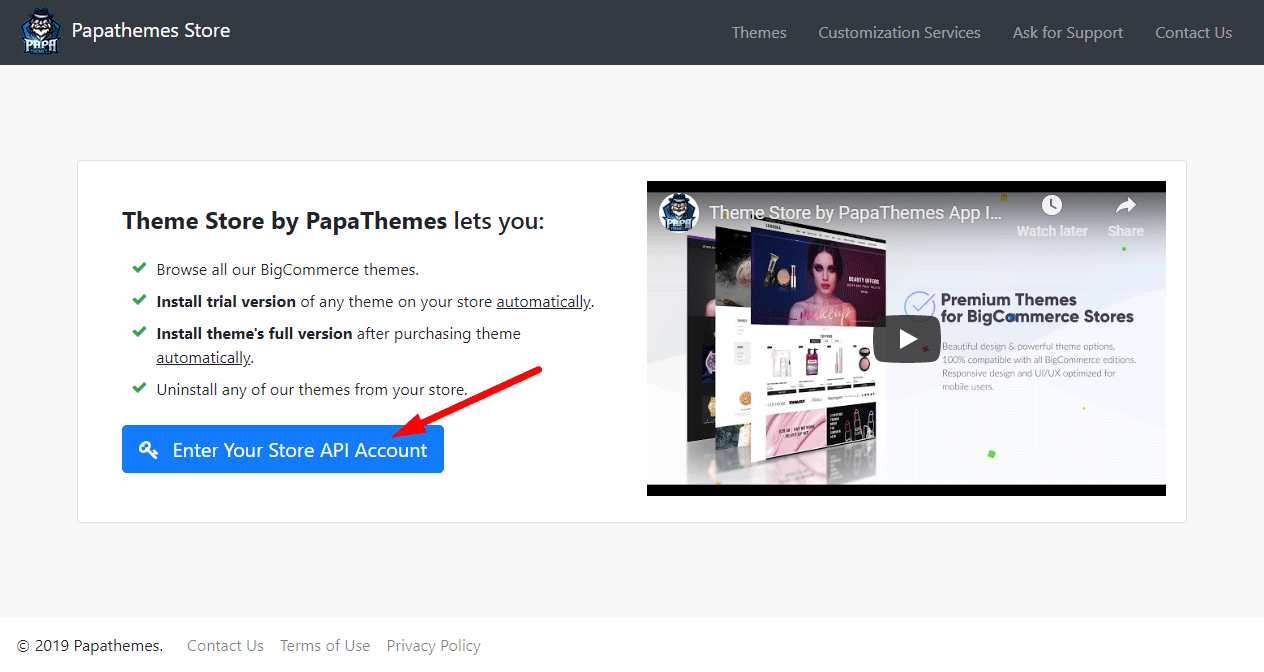Click the Watch later clock icon
This screenshot has width=1264, height=672.
click(1051, 206)
